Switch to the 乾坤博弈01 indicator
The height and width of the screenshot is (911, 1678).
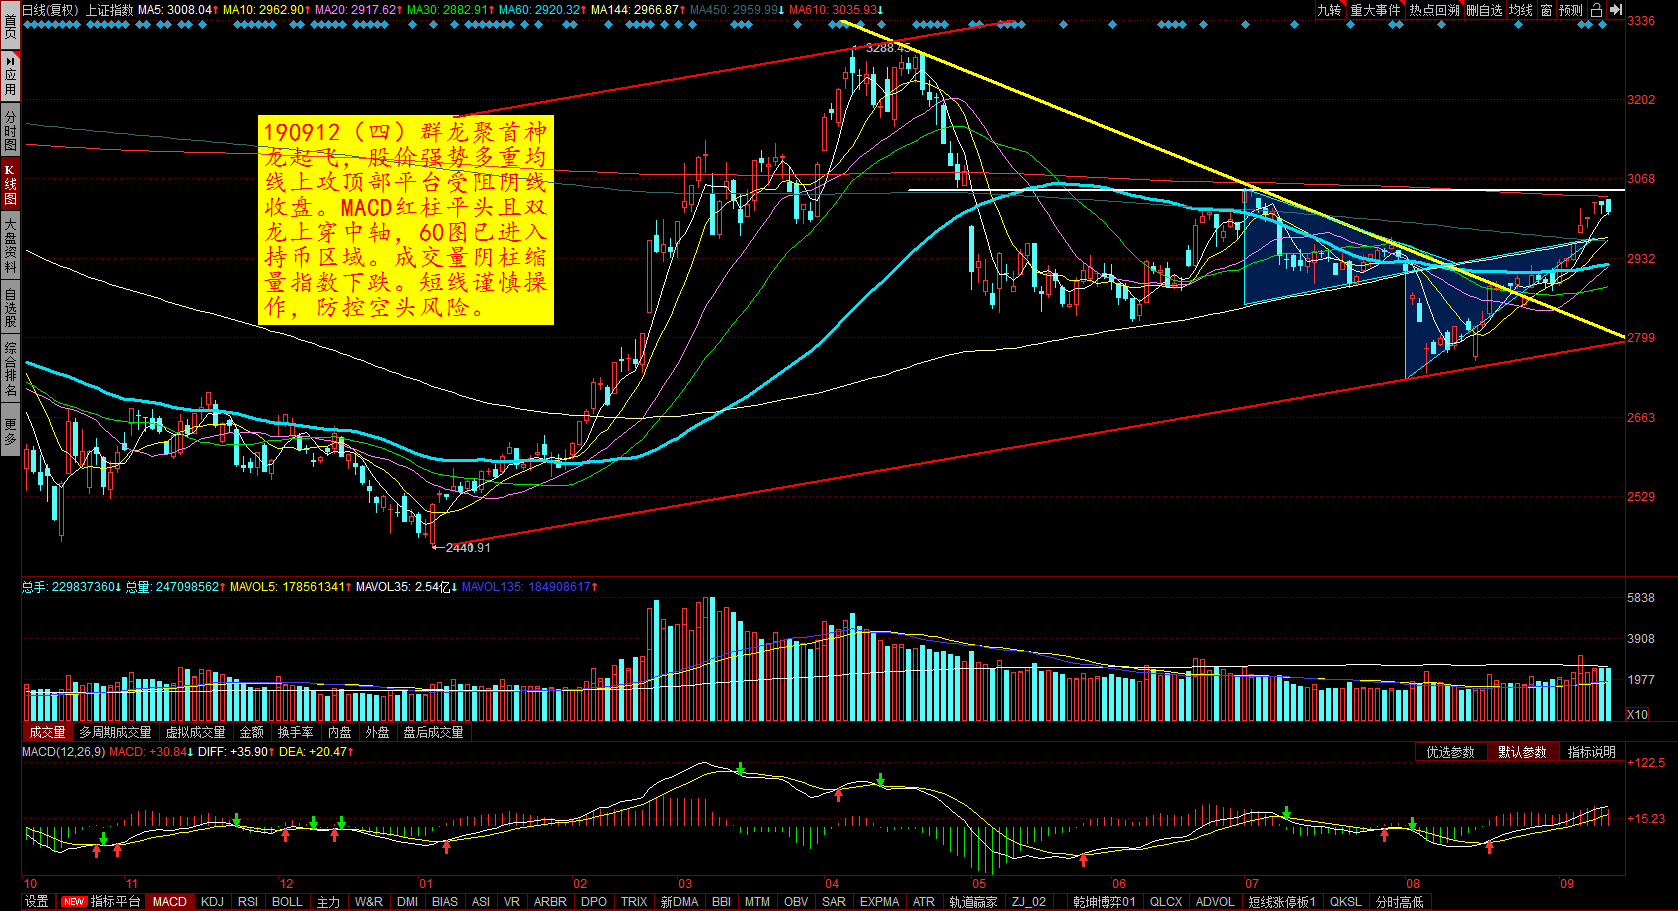click(1104, 901)
